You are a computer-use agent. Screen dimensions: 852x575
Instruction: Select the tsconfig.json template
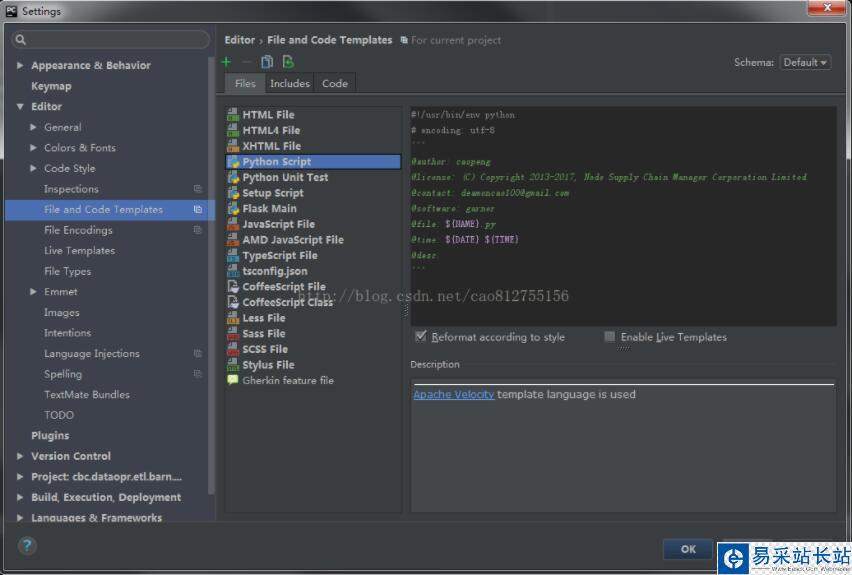(x=313, y=271)
